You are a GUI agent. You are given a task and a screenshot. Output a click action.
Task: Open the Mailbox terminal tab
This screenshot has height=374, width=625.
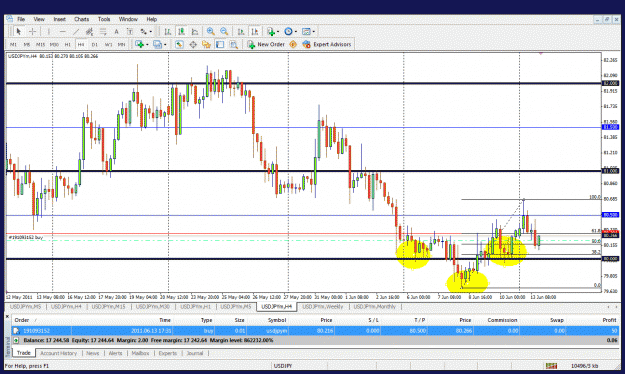point(140,353)
